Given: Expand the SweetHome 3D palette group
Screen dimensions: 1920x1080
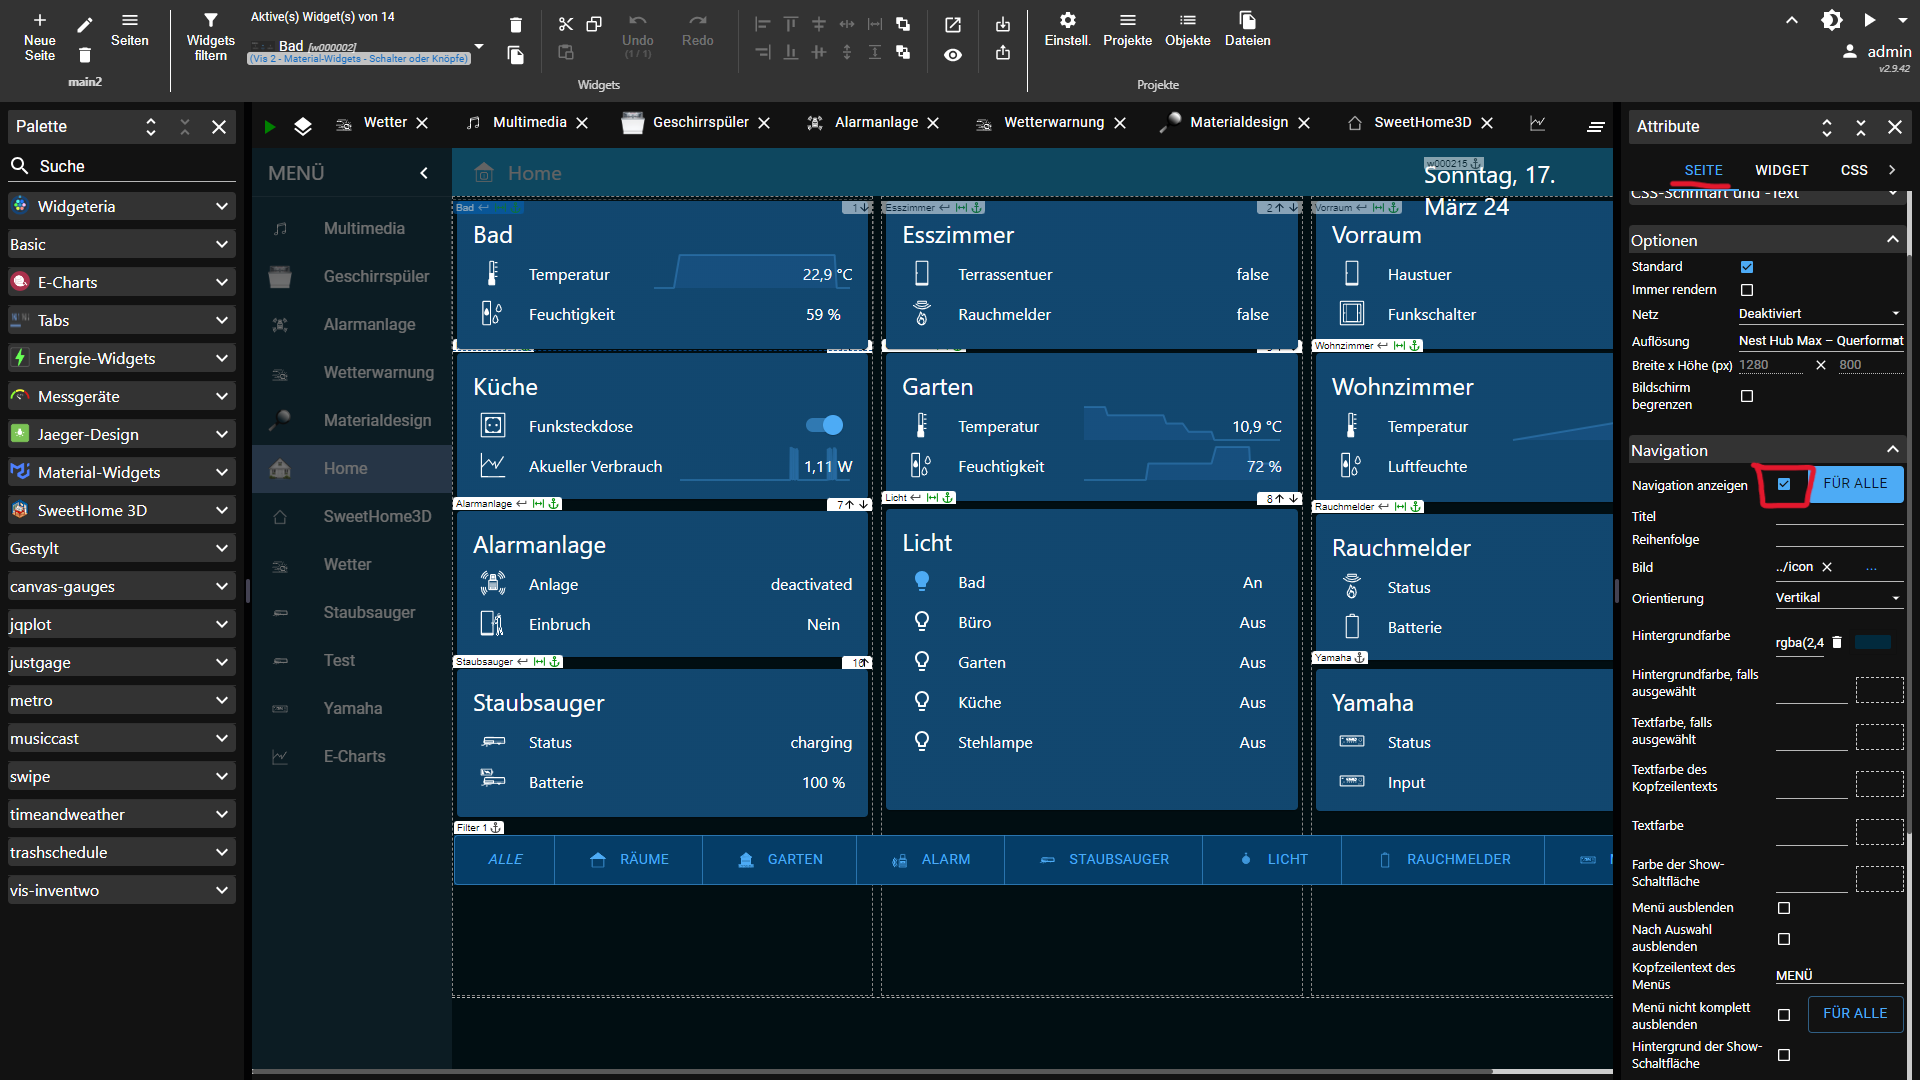Looking at the screenshot, I should [x=122, y=510].
